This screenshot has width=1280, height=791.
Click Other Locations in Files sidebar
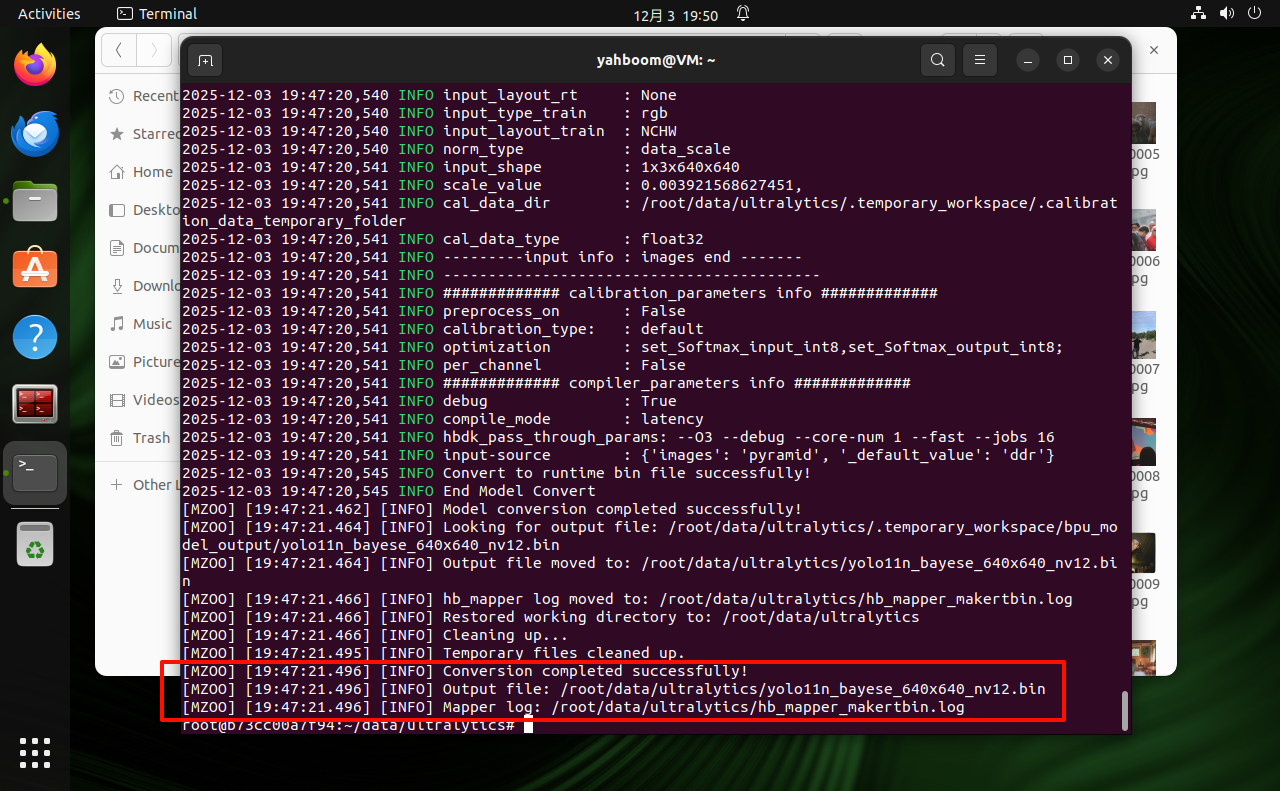[x=145, y=485]
